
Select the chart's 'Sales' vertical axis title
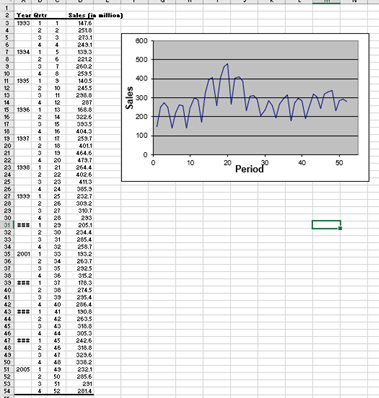point(129,98)
